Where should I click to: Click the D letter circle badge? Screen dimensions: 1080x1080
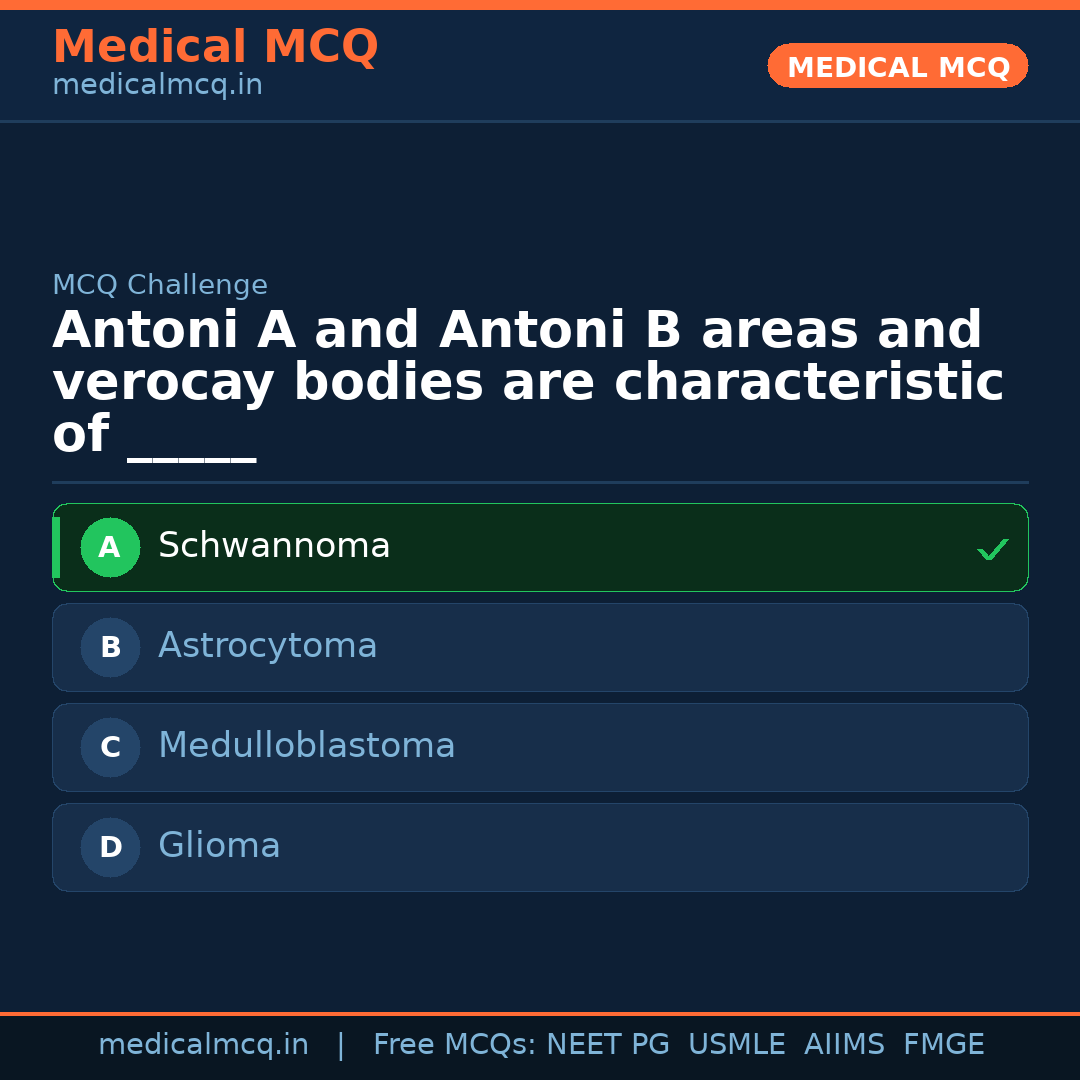(x=110, y=847)
